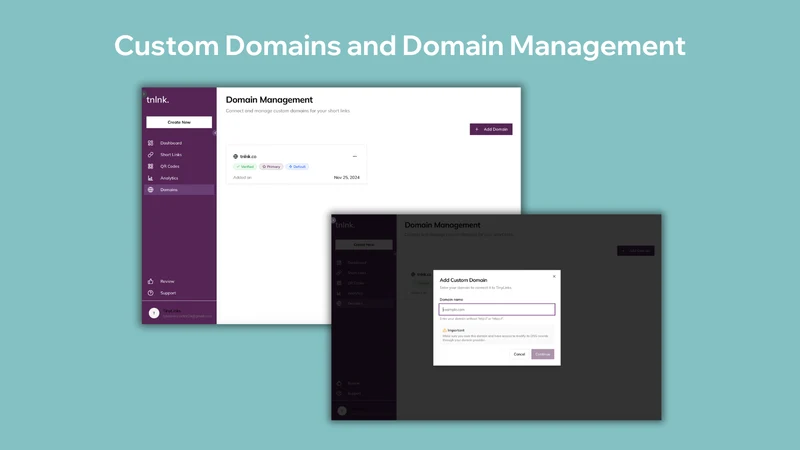Viewport: 800px width, 450px height.
Task: Click Default badge on tnlnk.co card
Action: point(297,167)
